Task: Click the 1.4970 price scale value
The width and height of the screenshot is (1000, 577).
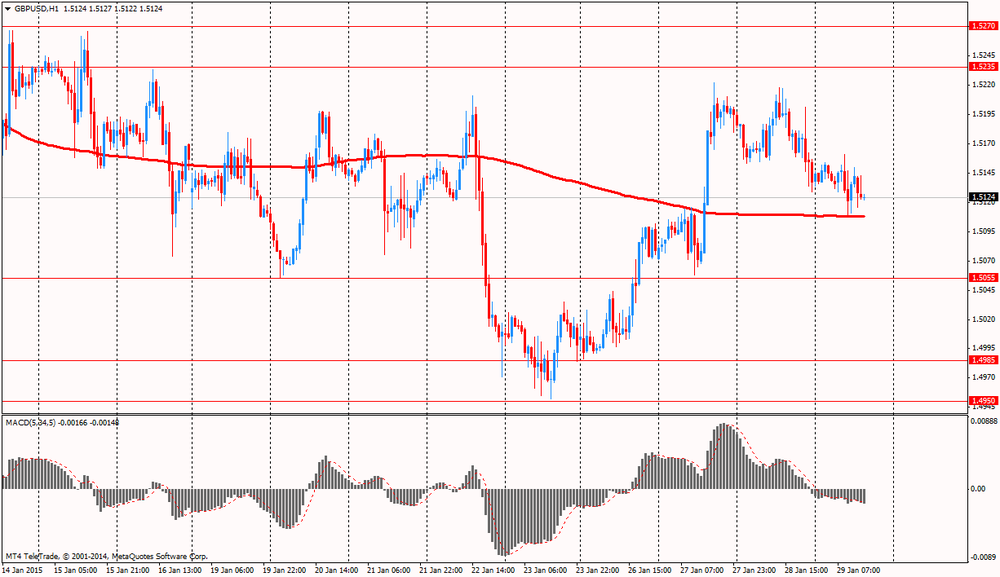Action: (x=984, y=377)
